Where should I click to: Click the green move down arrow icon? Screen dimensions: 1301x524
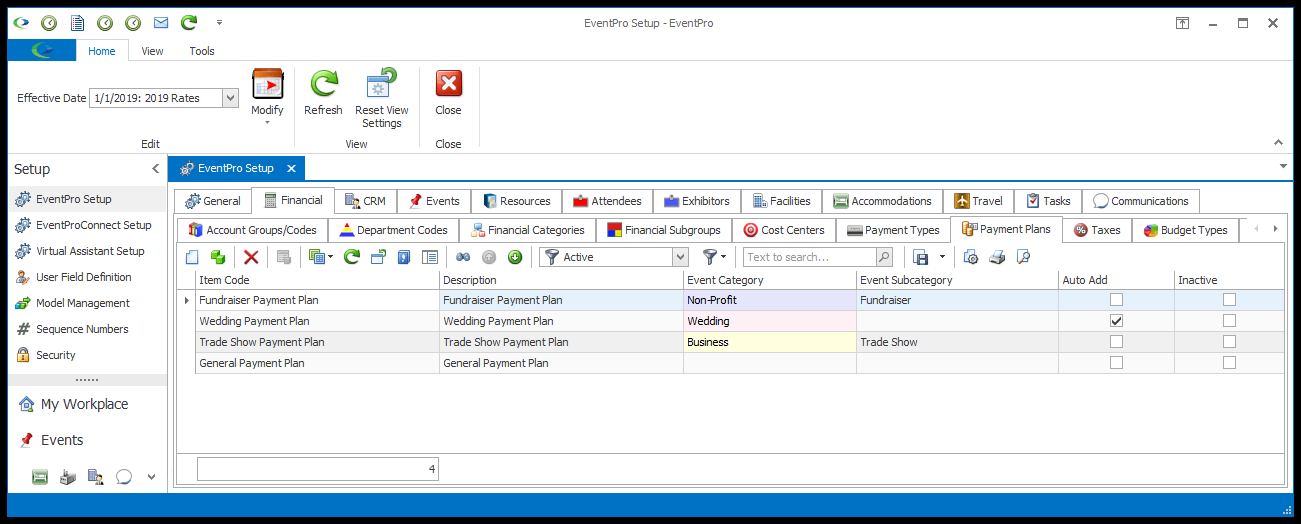click(x=515, y=257)
